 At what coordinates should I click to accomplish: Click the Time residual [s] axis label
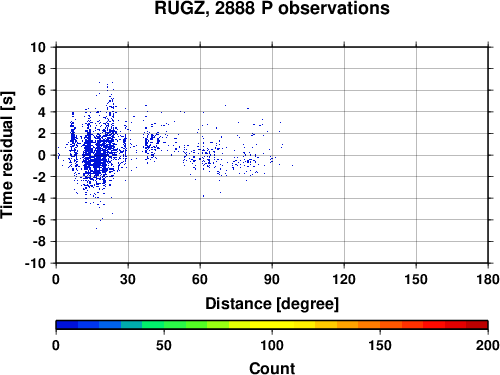click(x=7, y=155)
